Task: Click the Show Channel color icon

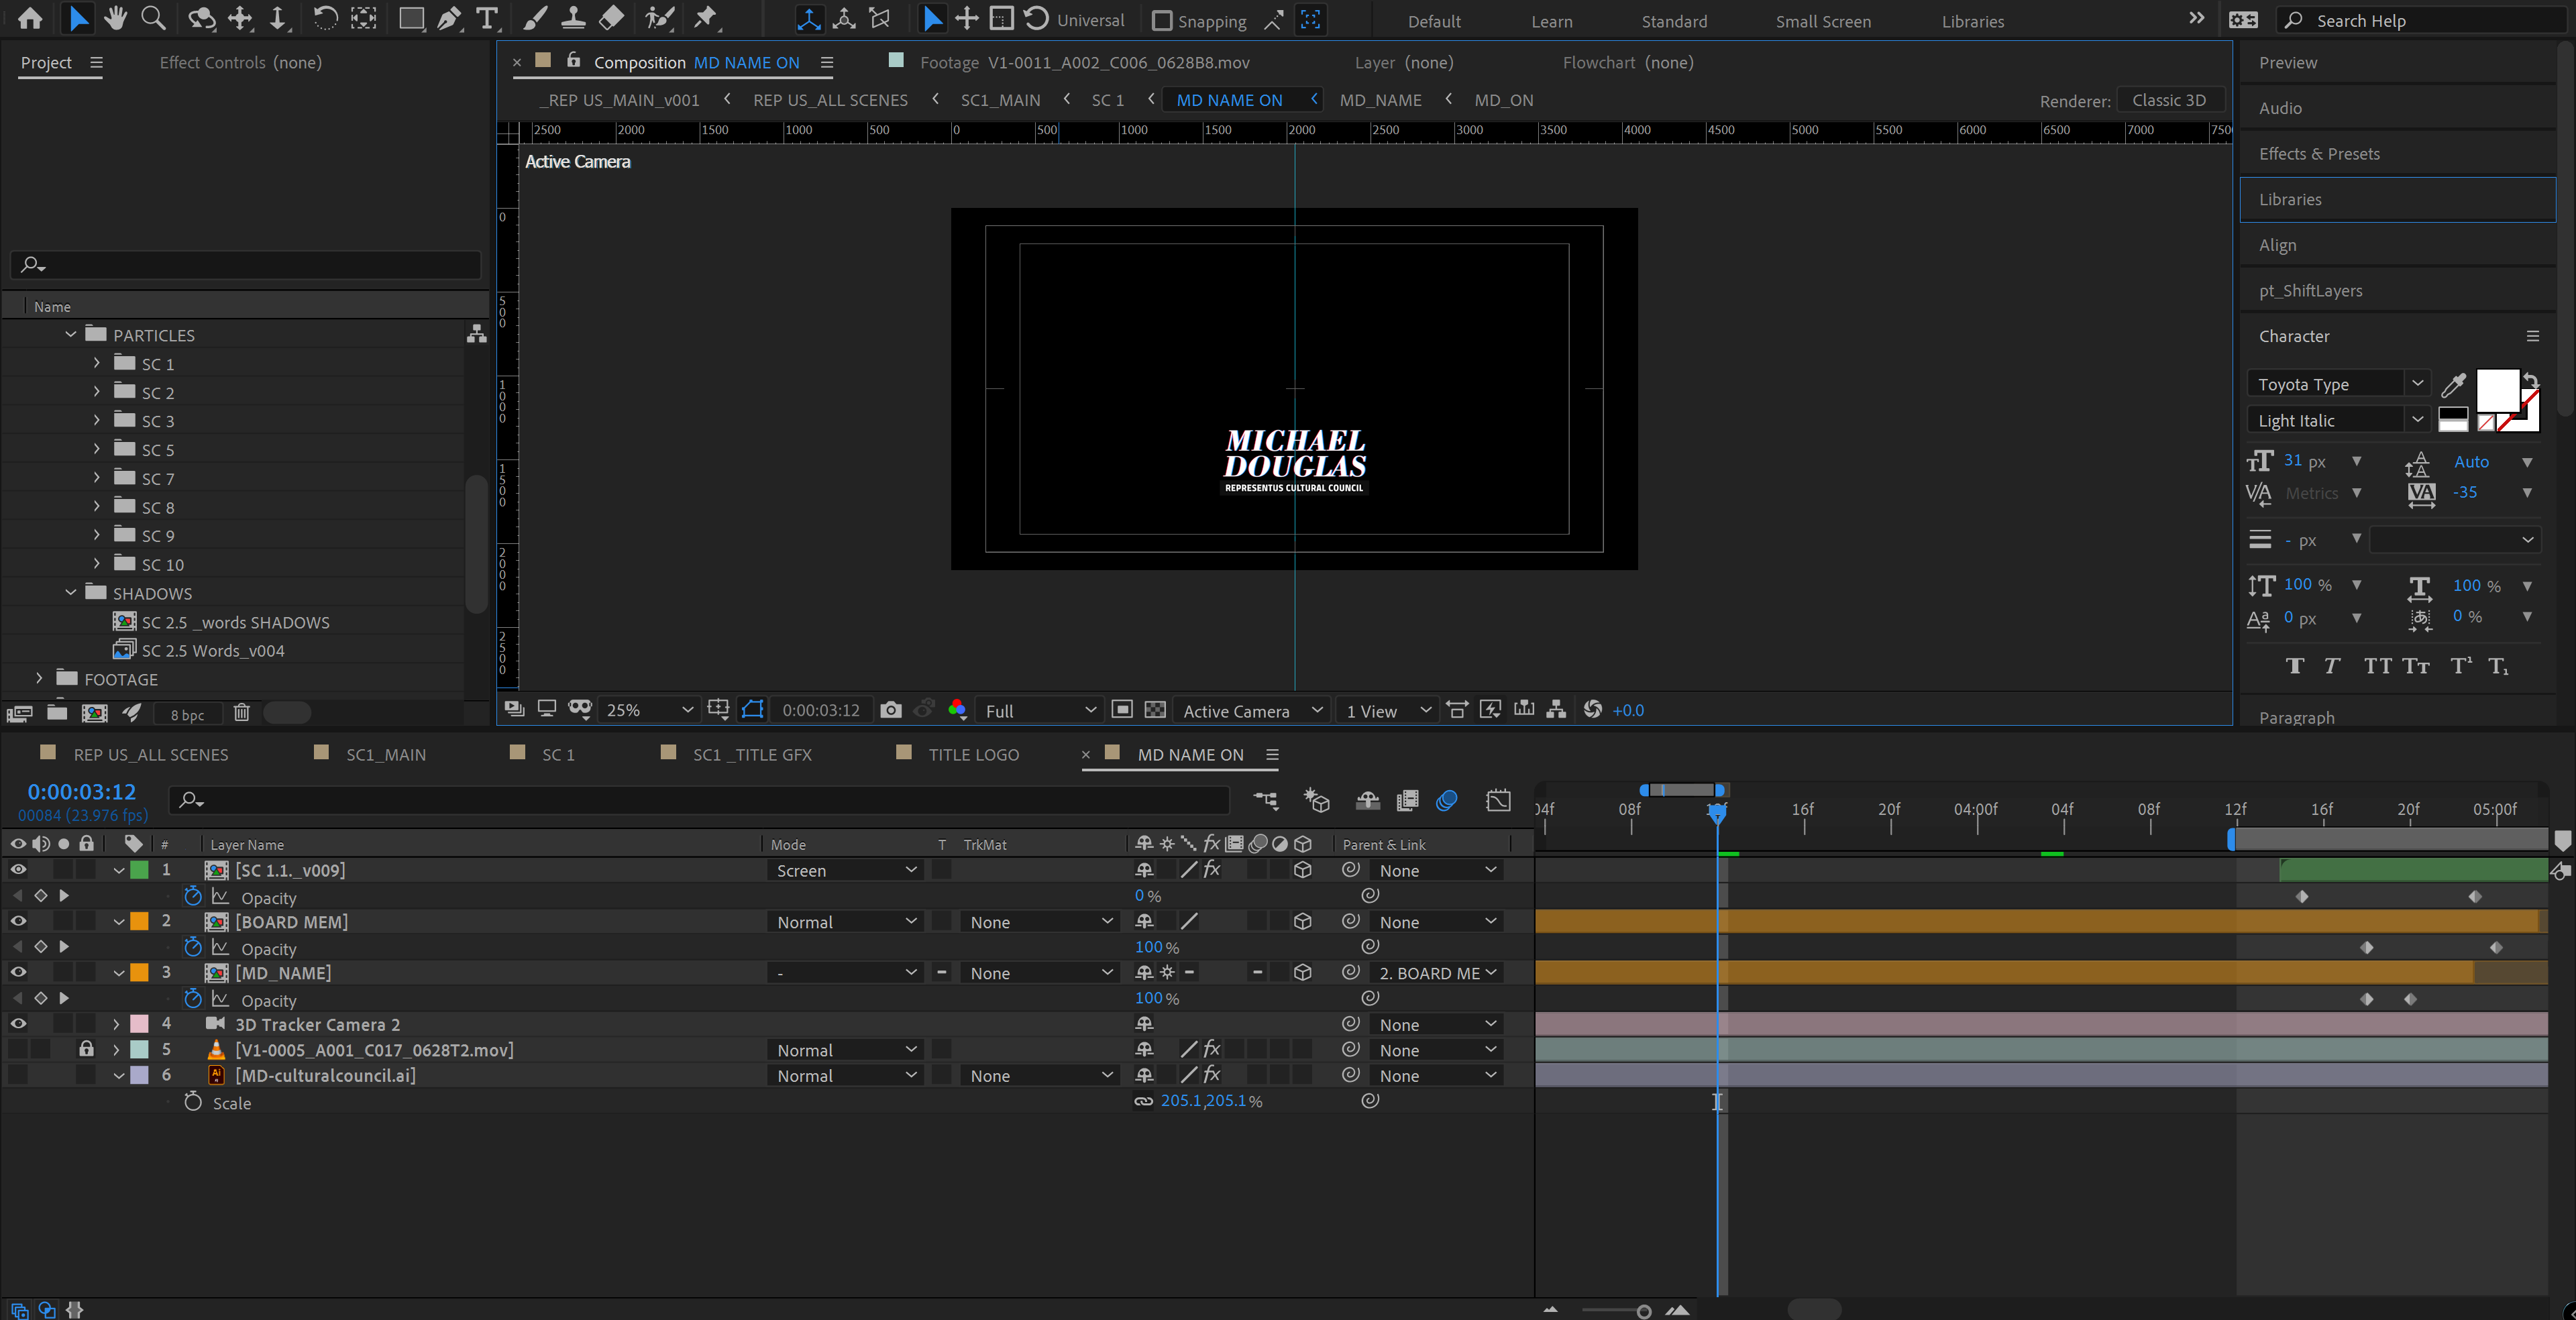Action: pyautogui.click(x=957, y=710)
